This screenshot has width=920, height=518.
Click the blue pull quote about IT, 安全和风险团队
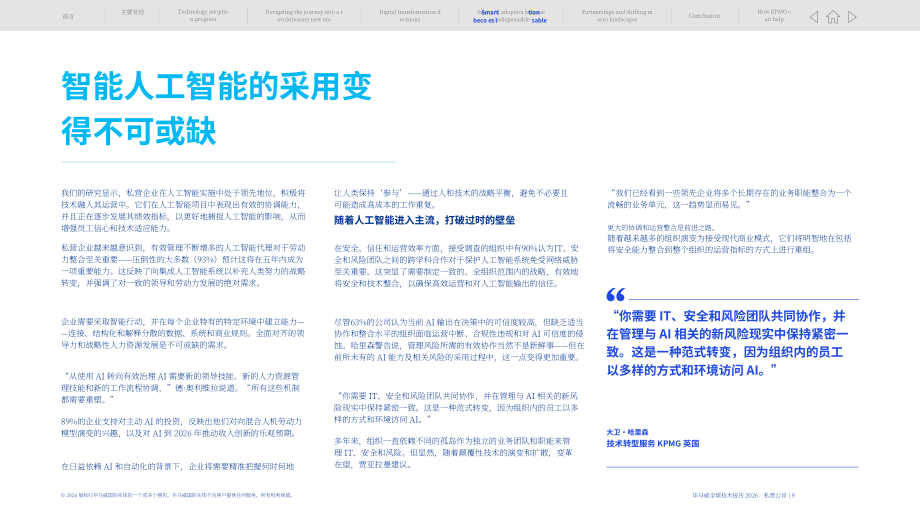tap(728, 343)
